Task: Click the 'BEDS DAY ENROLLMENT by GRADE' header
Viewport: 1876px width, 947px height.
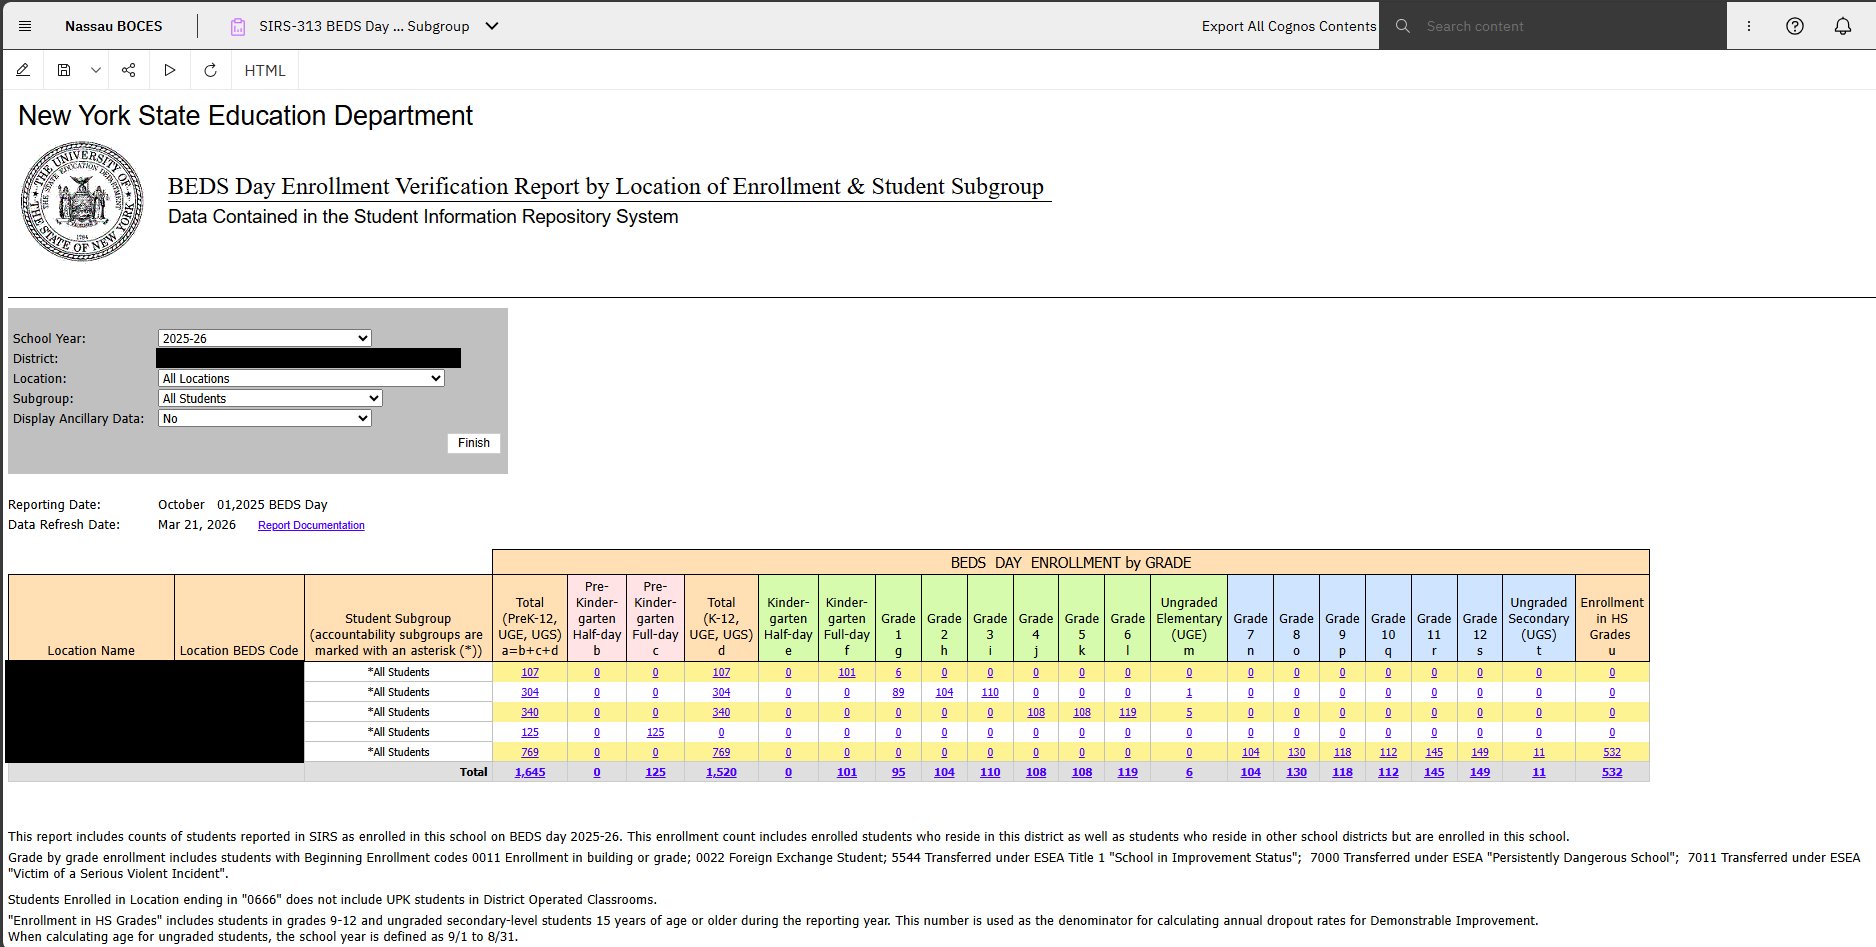Action: pyautogui.click(x=1071, y=562)
